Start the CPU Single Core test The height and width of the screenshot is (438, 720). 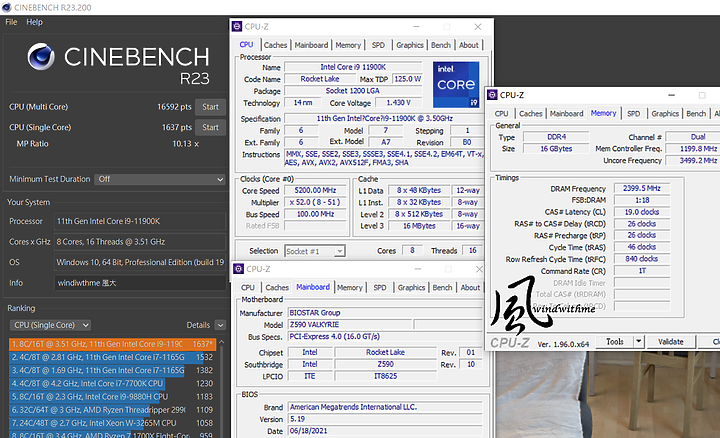tap(210, 127)
